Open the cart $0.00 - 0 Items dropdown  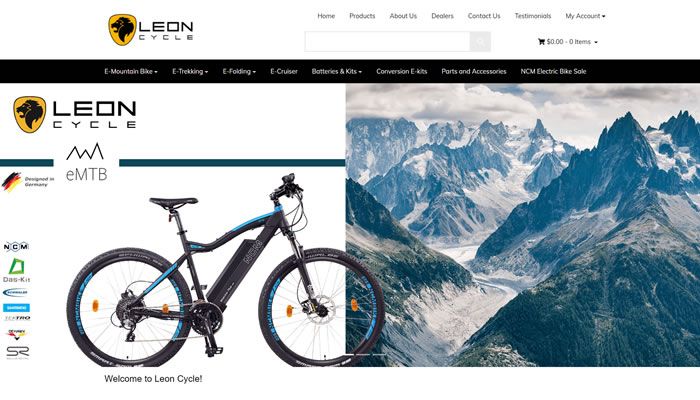click(x=568, y=42)
